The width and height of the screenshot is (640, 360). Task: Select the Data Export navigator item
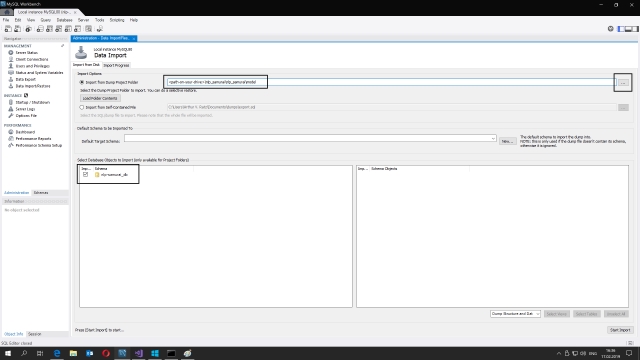[x=25, y=79]
